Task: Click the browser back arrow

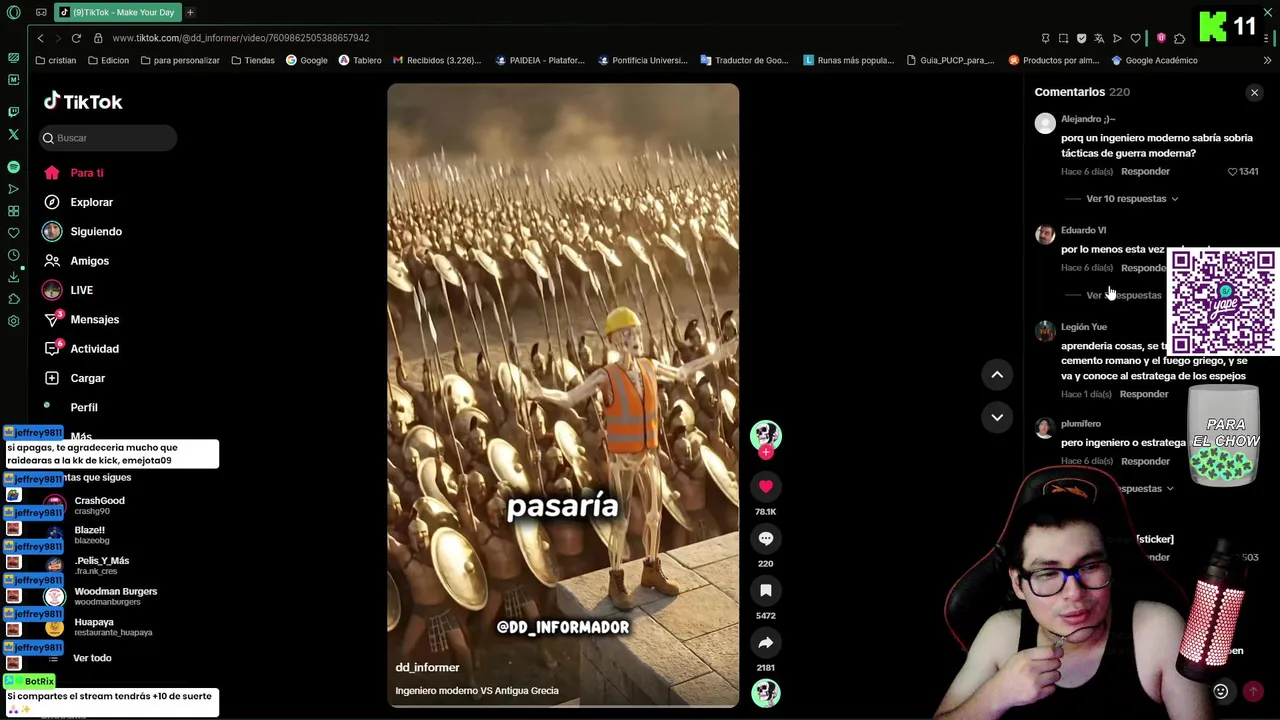Action: [41, 38]
